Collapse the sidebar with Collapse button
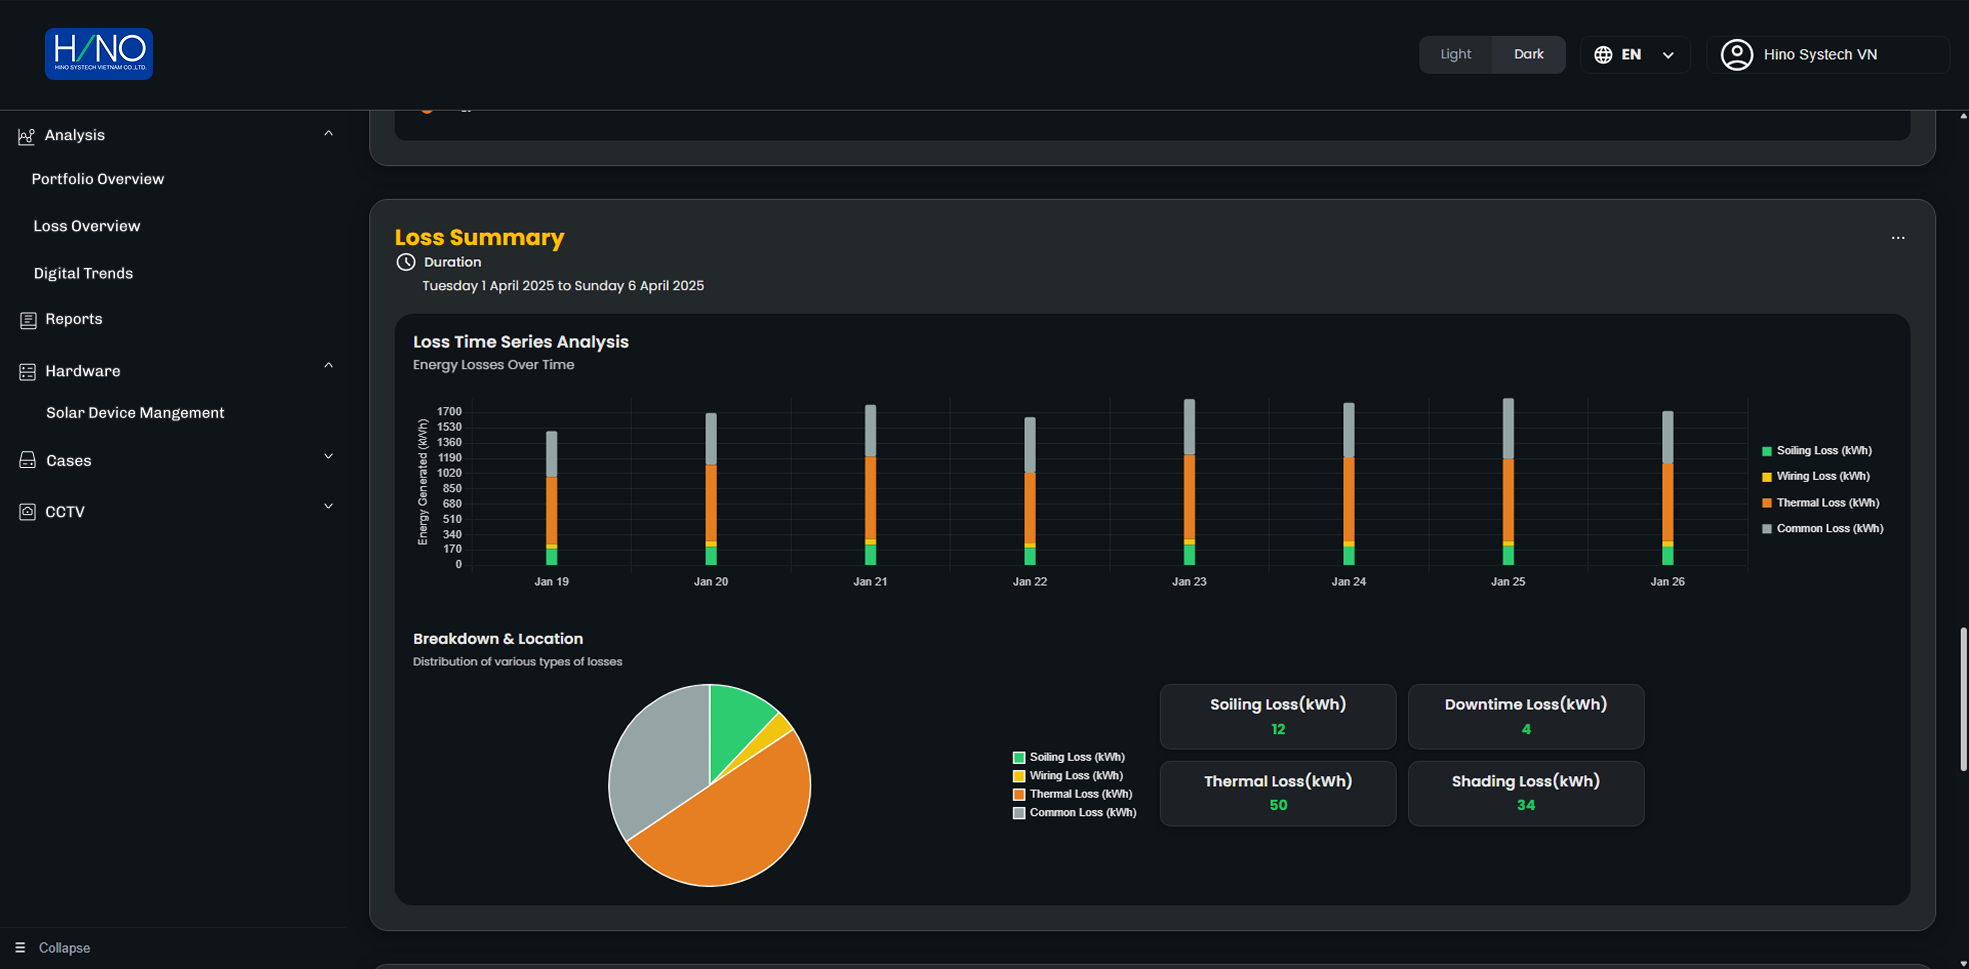Viewport: 1969px width, 969px height. tap(54, 948)
